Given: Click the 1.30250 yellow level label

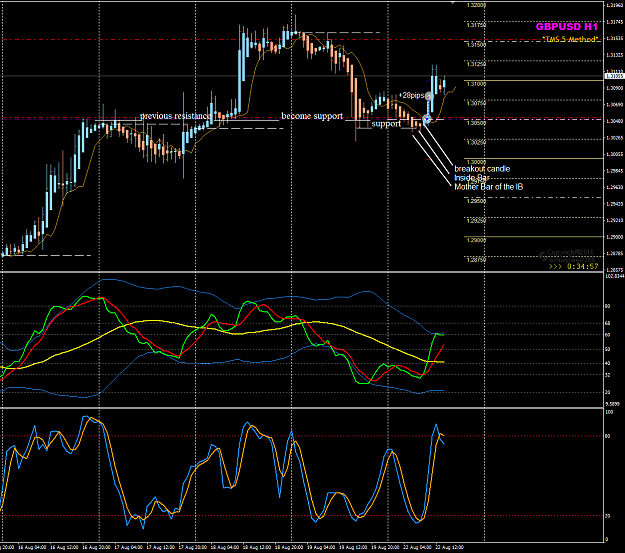Looking at the screenshot, I should click(x=476, y=142).
